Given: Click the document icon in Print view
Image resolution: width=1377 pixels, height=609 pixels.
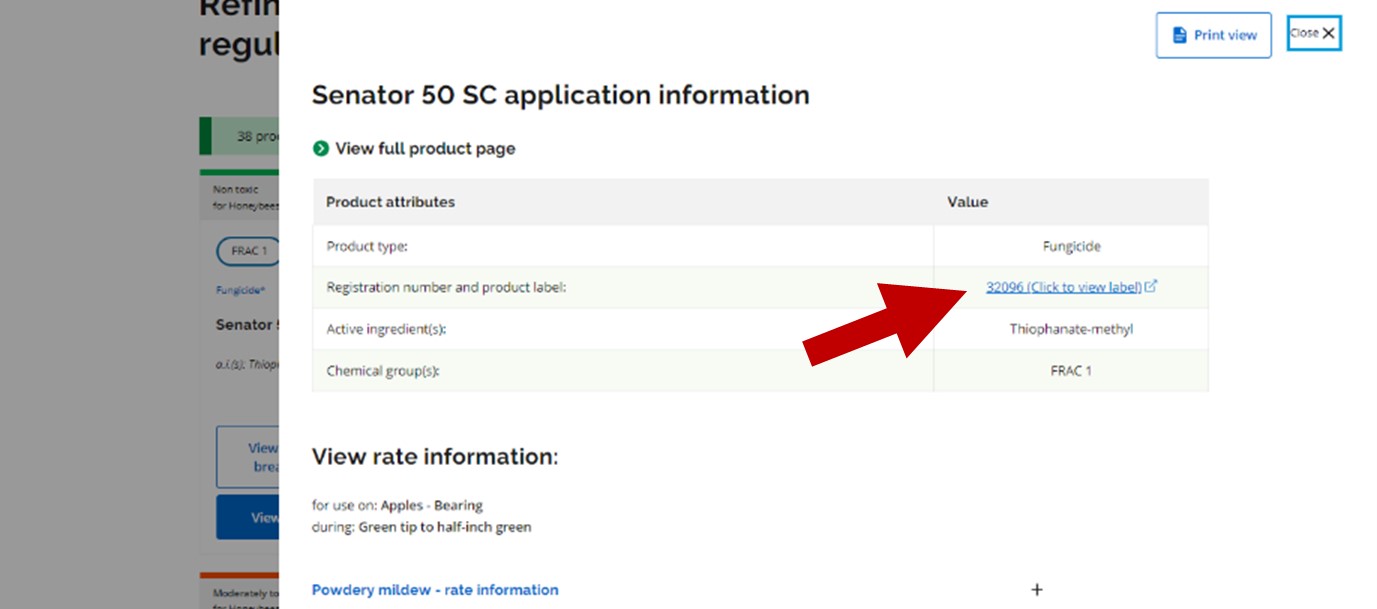Looking at the screenshot, I should (x=1178, y=35).
